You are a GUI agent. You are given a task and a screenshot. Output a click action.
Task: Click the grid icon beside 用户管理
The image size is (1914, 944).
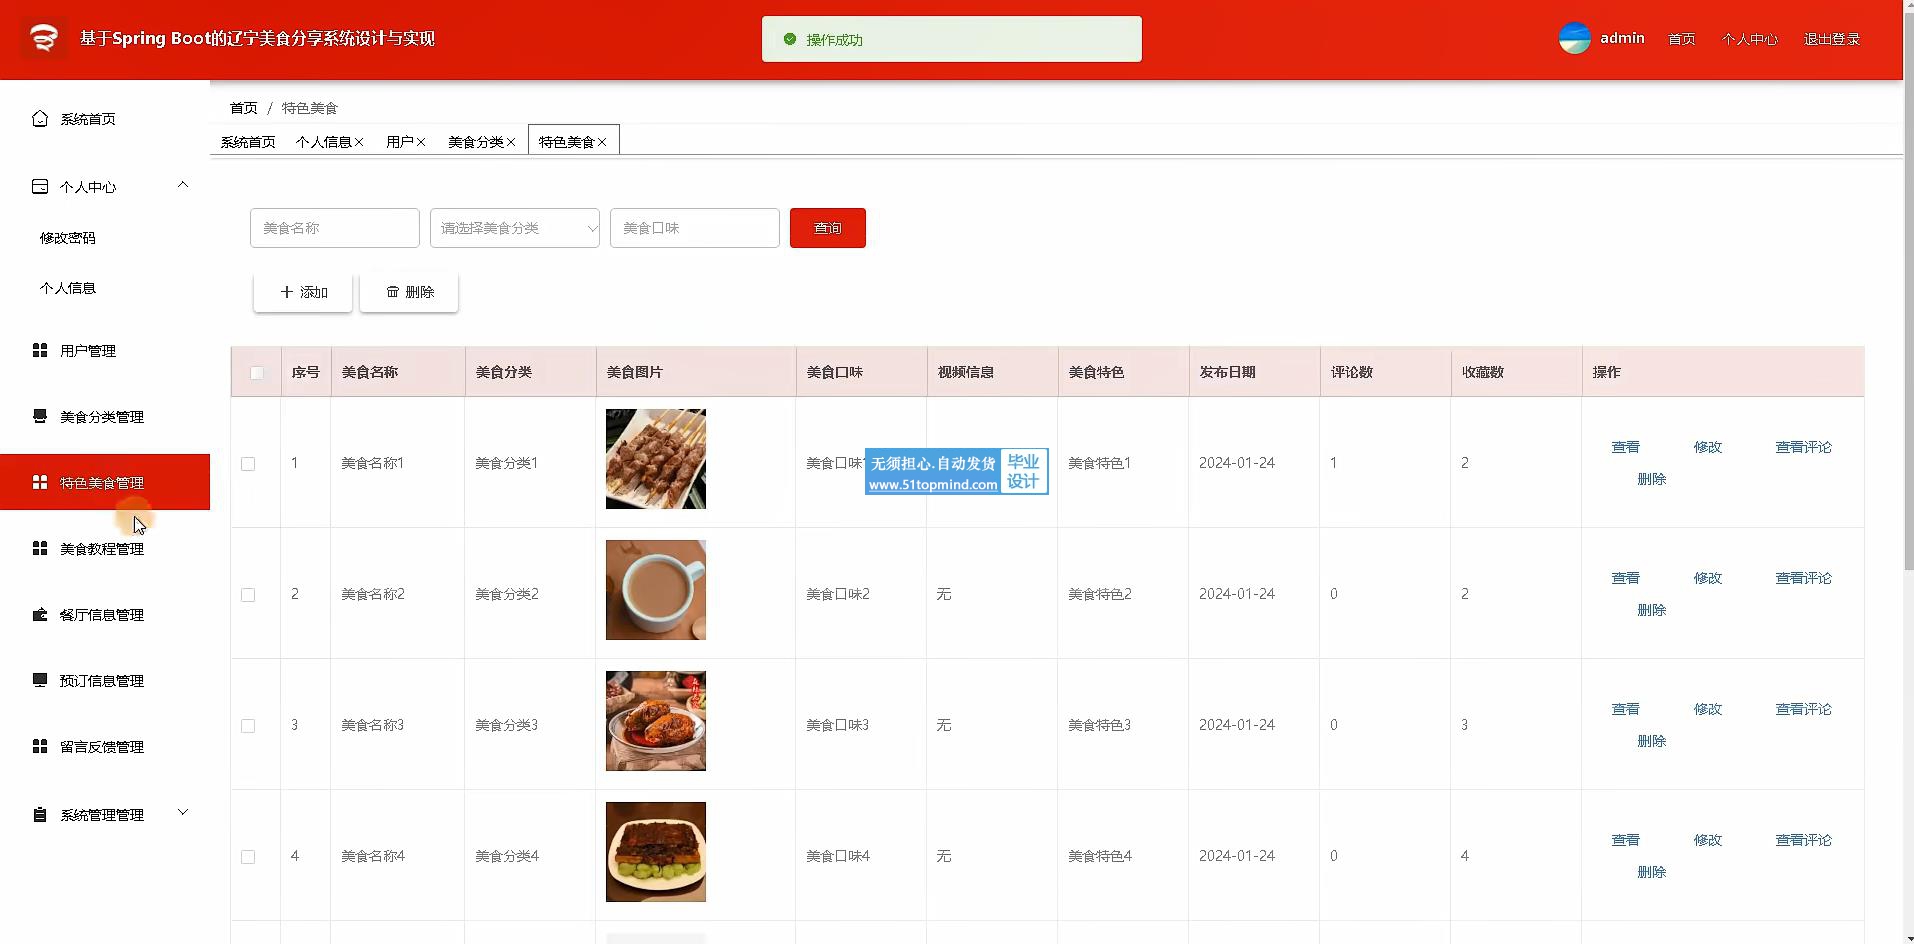coord(40,350)
